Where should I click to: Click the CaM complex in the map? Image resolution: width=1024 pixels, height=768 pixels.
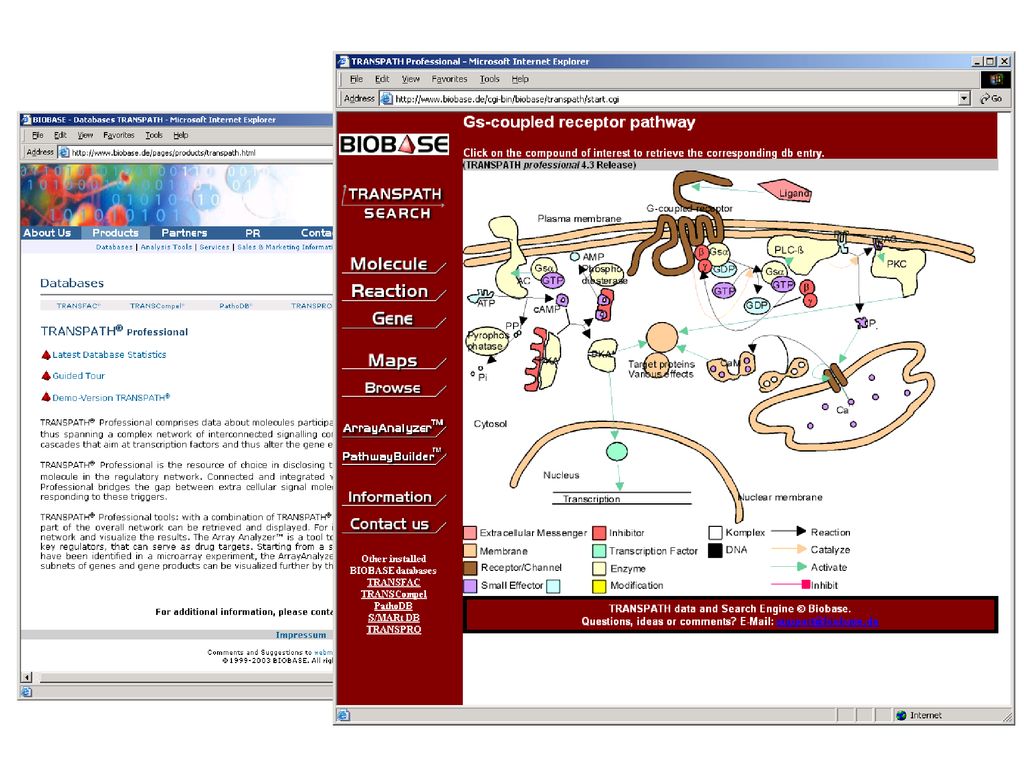click(x=731, y=367)
